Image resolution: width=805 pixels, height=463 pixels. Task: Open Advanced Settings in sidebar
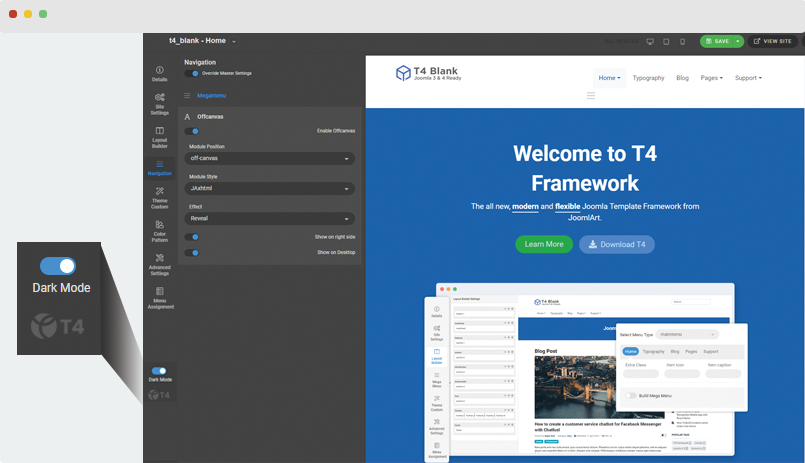[160, 264]
